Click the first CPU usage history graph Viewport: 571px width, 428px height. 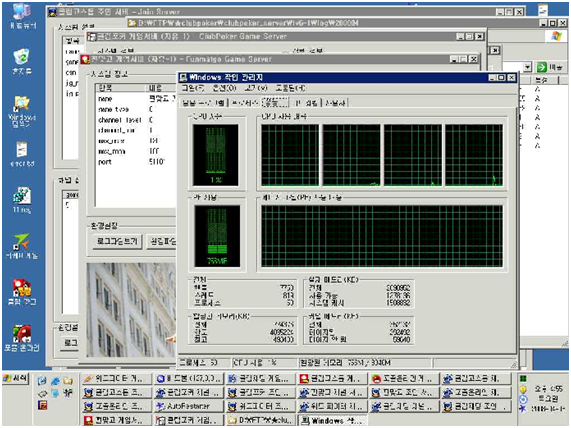point(290,155)
